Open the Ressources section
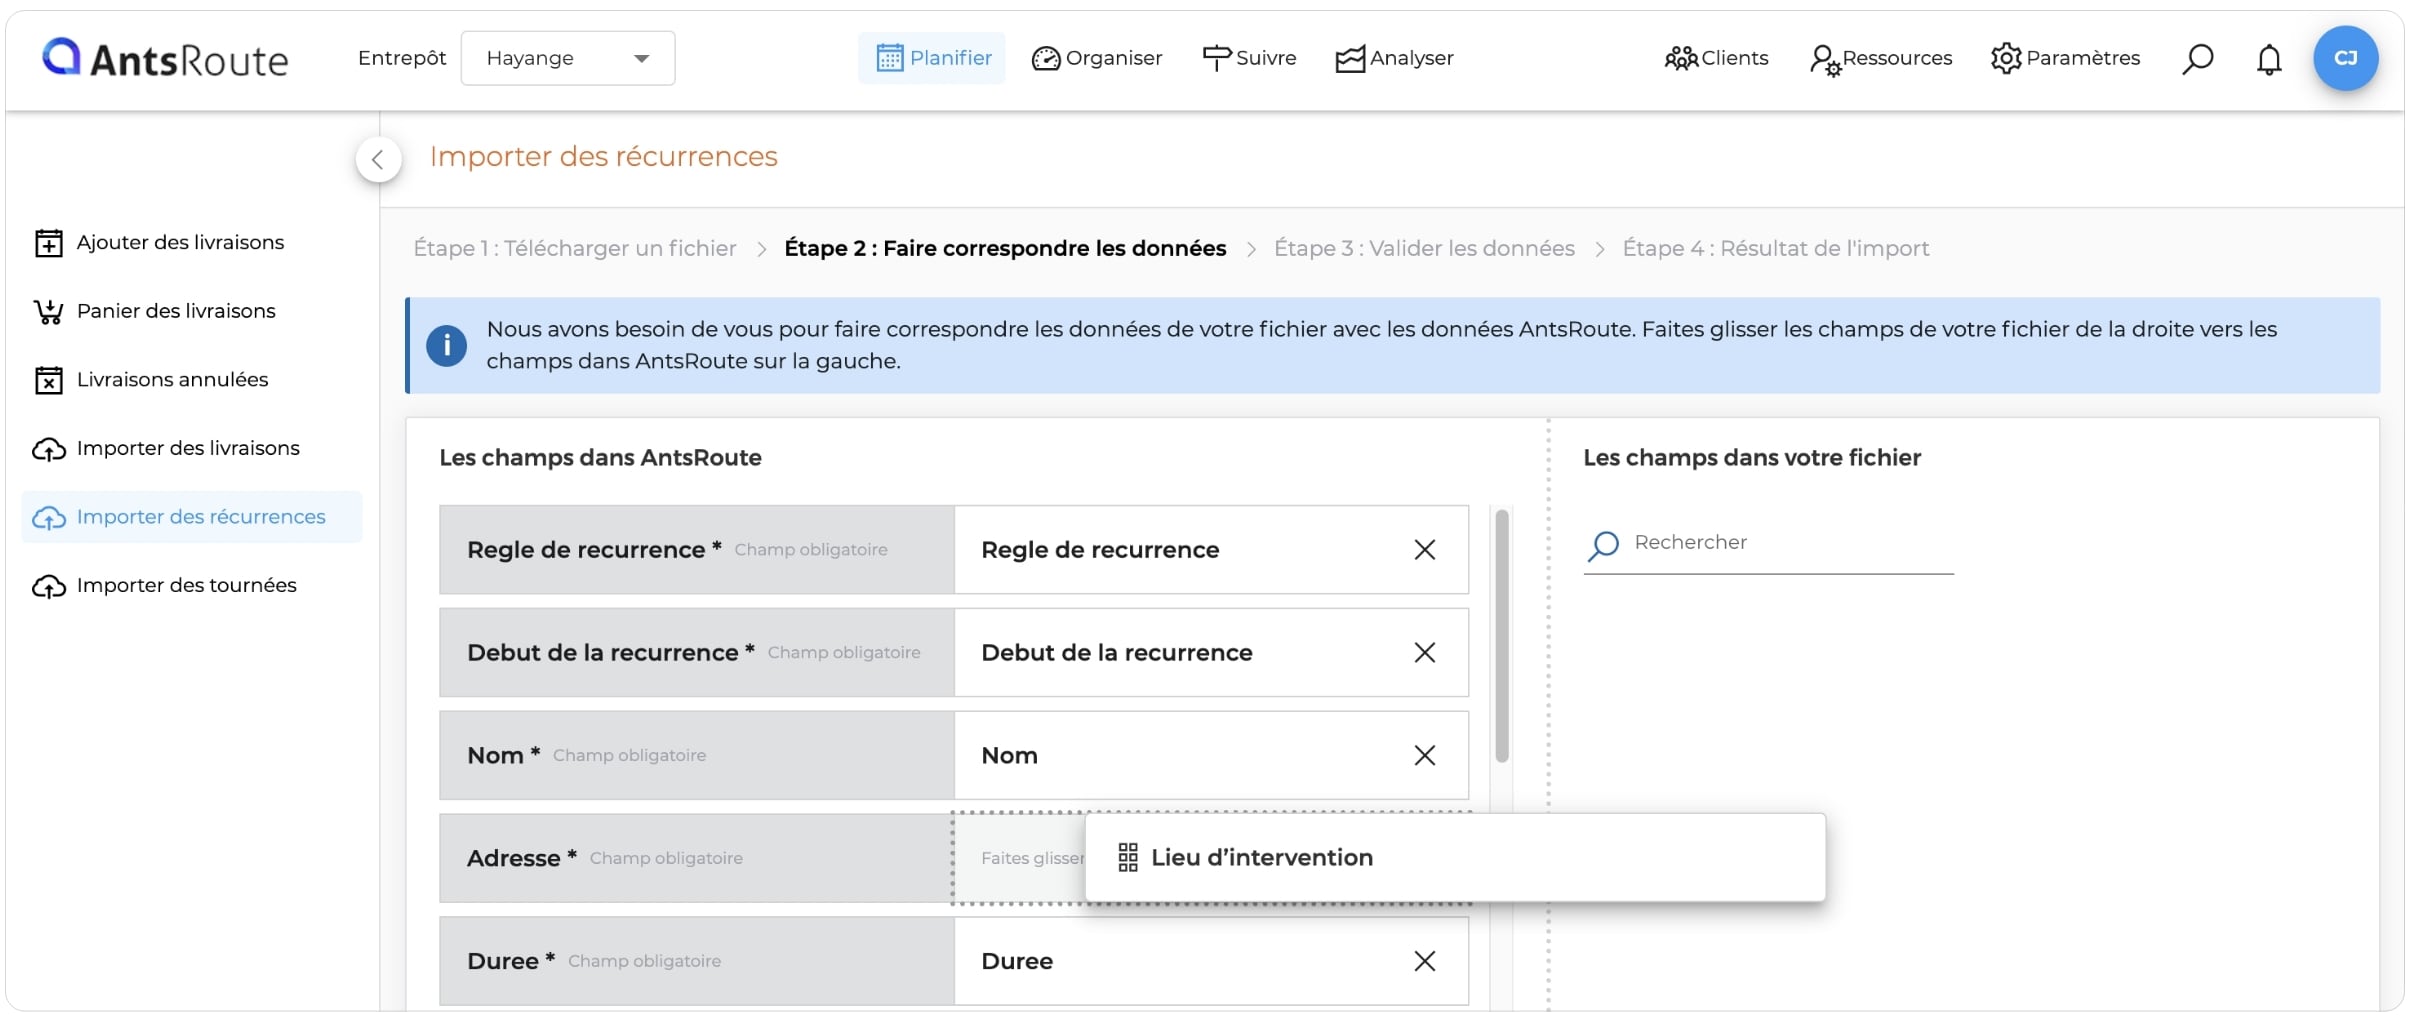The width and height of the screenshot is (2410, 1017). coord(1881,58)
